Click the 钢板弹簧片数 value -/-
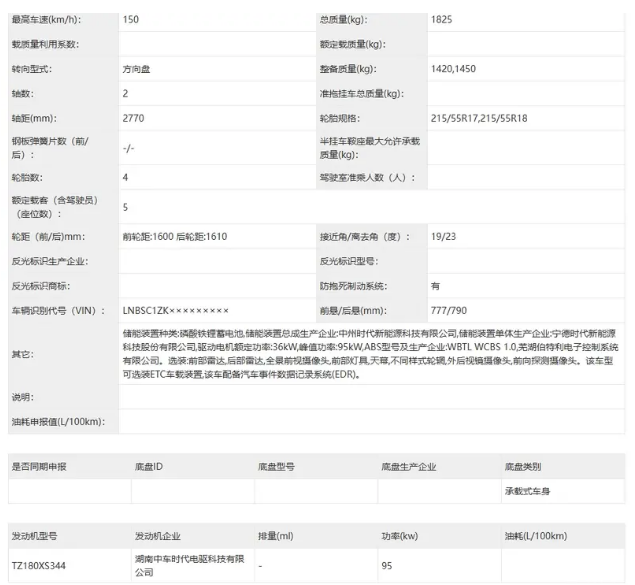The height and width of the screenshot is (585, 635). 128,147
